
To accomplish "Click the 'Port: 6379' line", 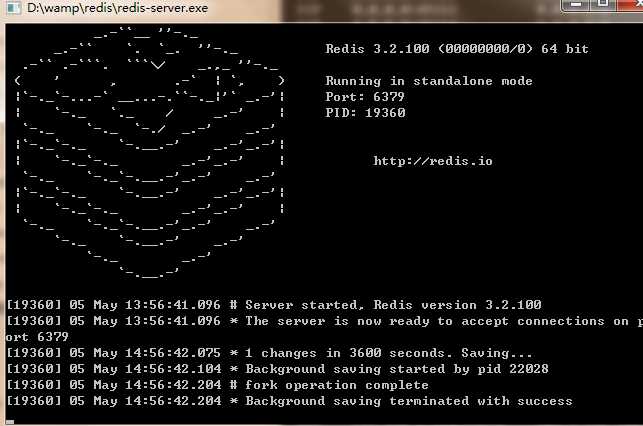I will point(365,97).
